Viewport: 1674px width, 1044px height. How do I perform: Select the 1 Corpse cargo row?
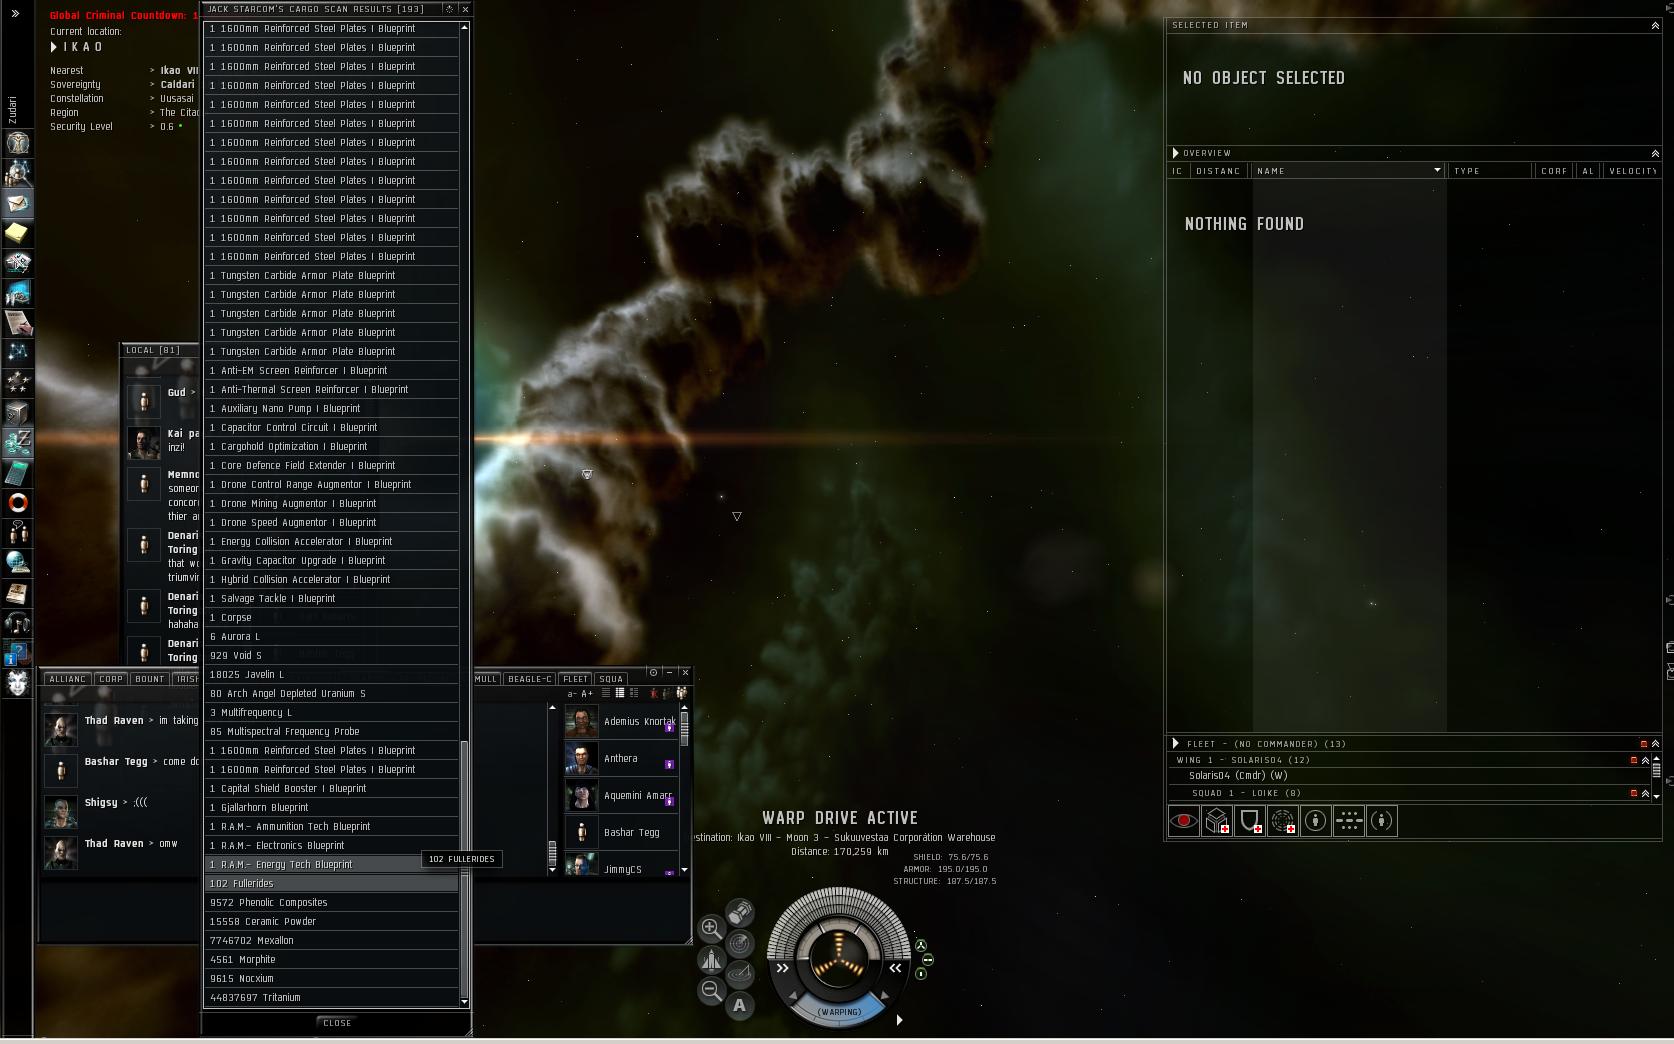tap(332, 618)
